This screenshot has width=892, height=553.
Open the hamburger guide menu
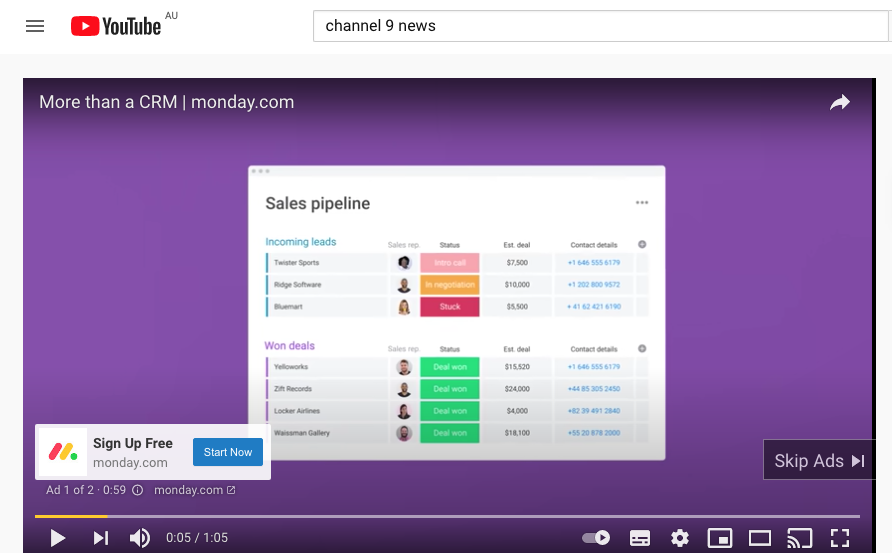pyautogui.click(x=35, y=26)
